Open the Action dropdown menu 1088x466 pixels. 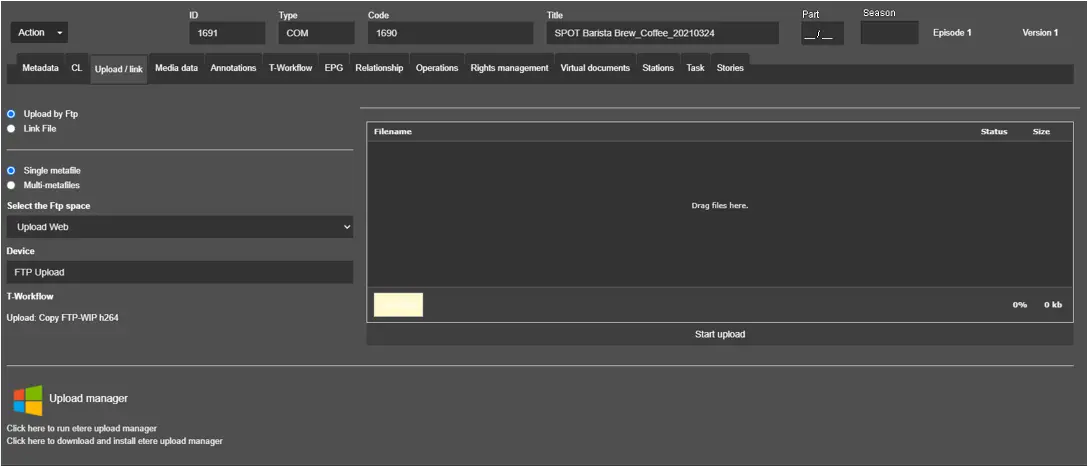coord(40,33)
